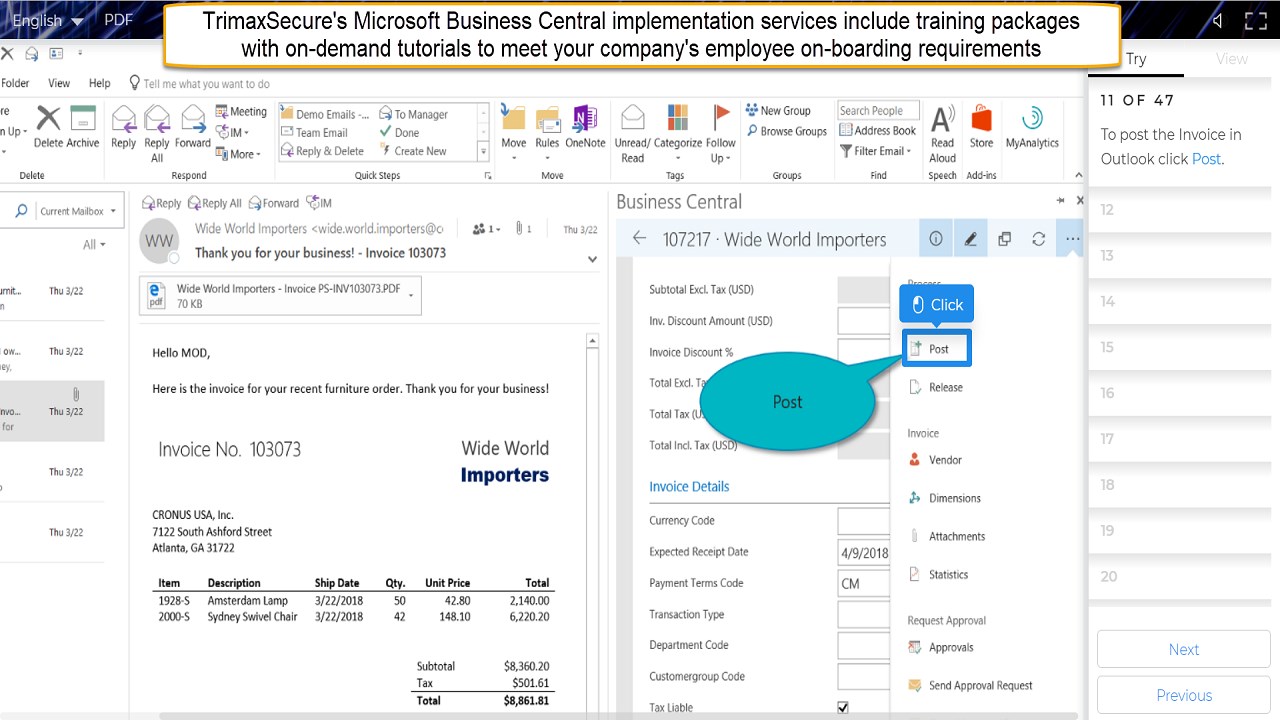This screenshot has height=720, width=1280.
Task: Click the Reply ribbon button
Action: pyautogui.click(x=124, y=127)
